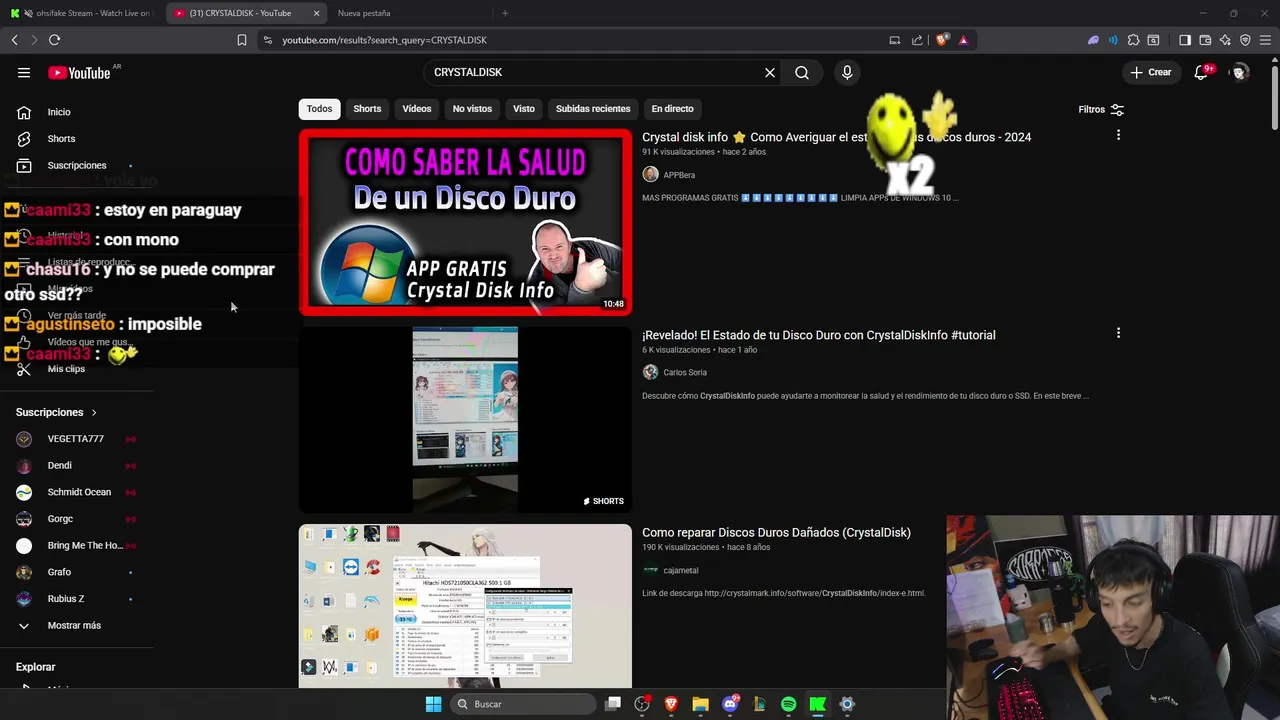This screenshot has width=1280, height=720.
Task: Switch to the ohsifake Stream browser tab
Action: (85, 13)
